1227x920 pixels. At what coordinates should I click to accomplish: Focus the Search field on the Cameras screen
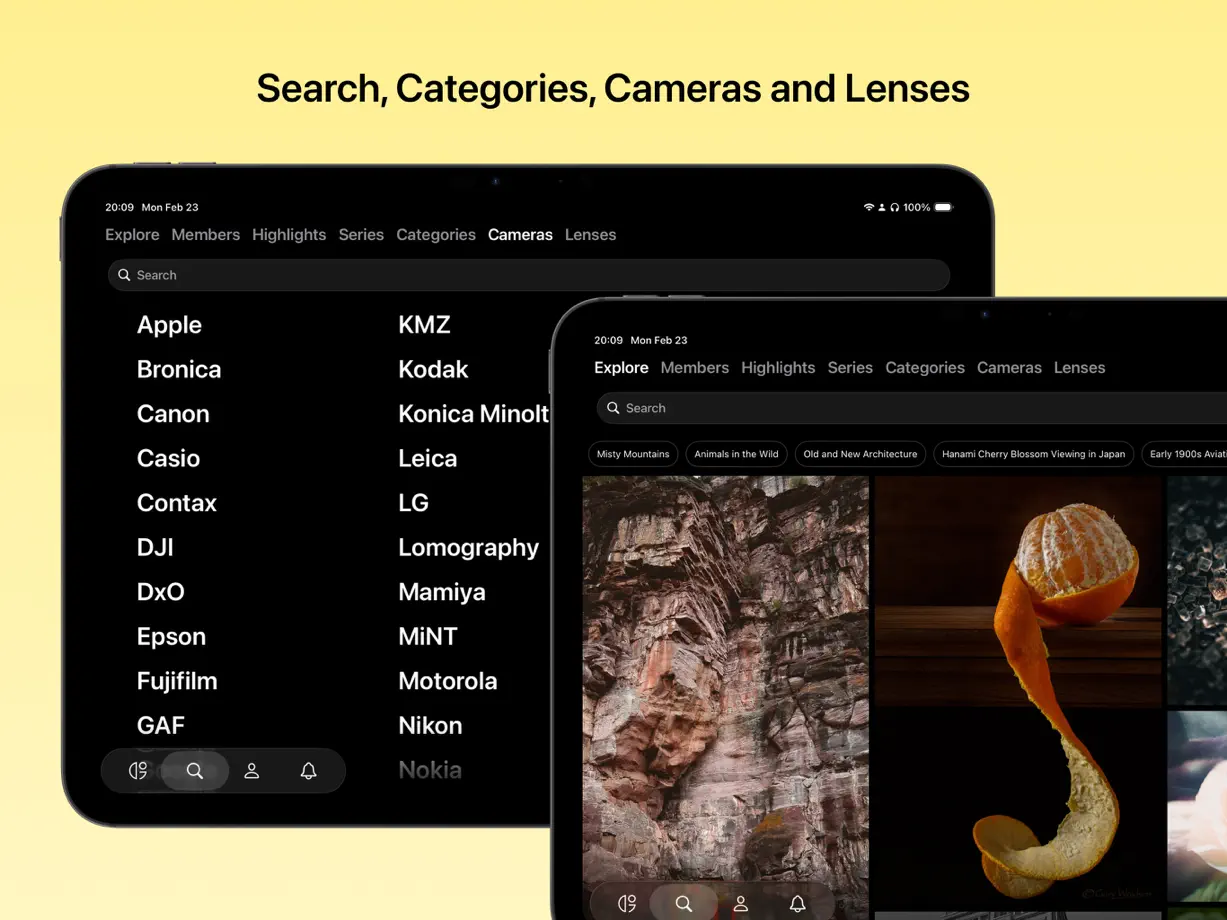[x=529, y=275]
